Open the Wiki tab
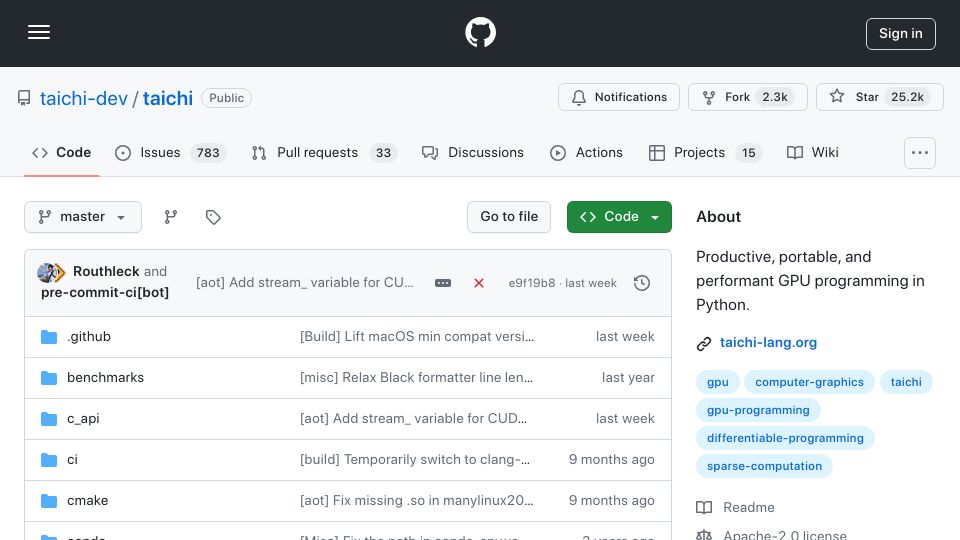 tap(812, 152)
